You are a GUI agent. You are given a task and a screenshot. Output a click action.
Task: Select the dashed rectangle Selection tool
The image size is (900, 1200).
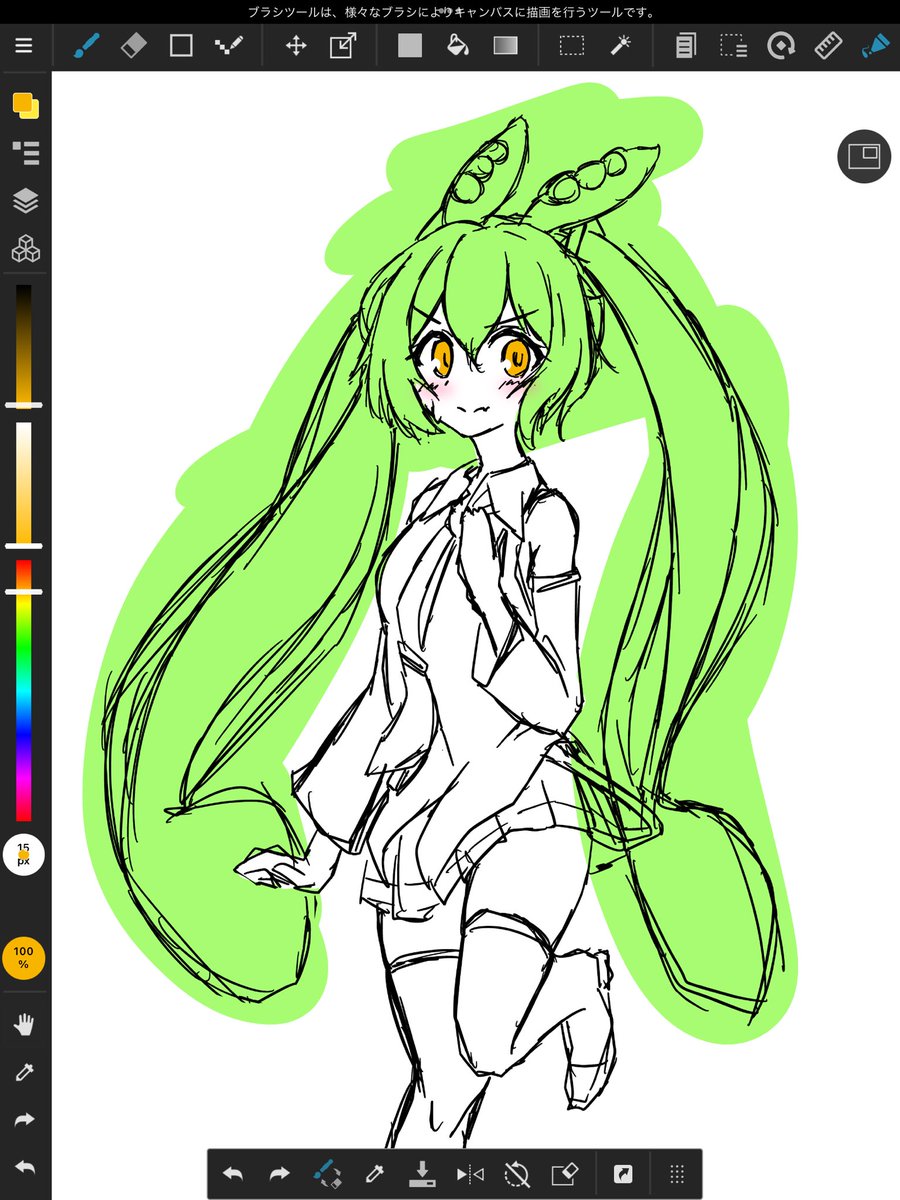pos(572,46)
